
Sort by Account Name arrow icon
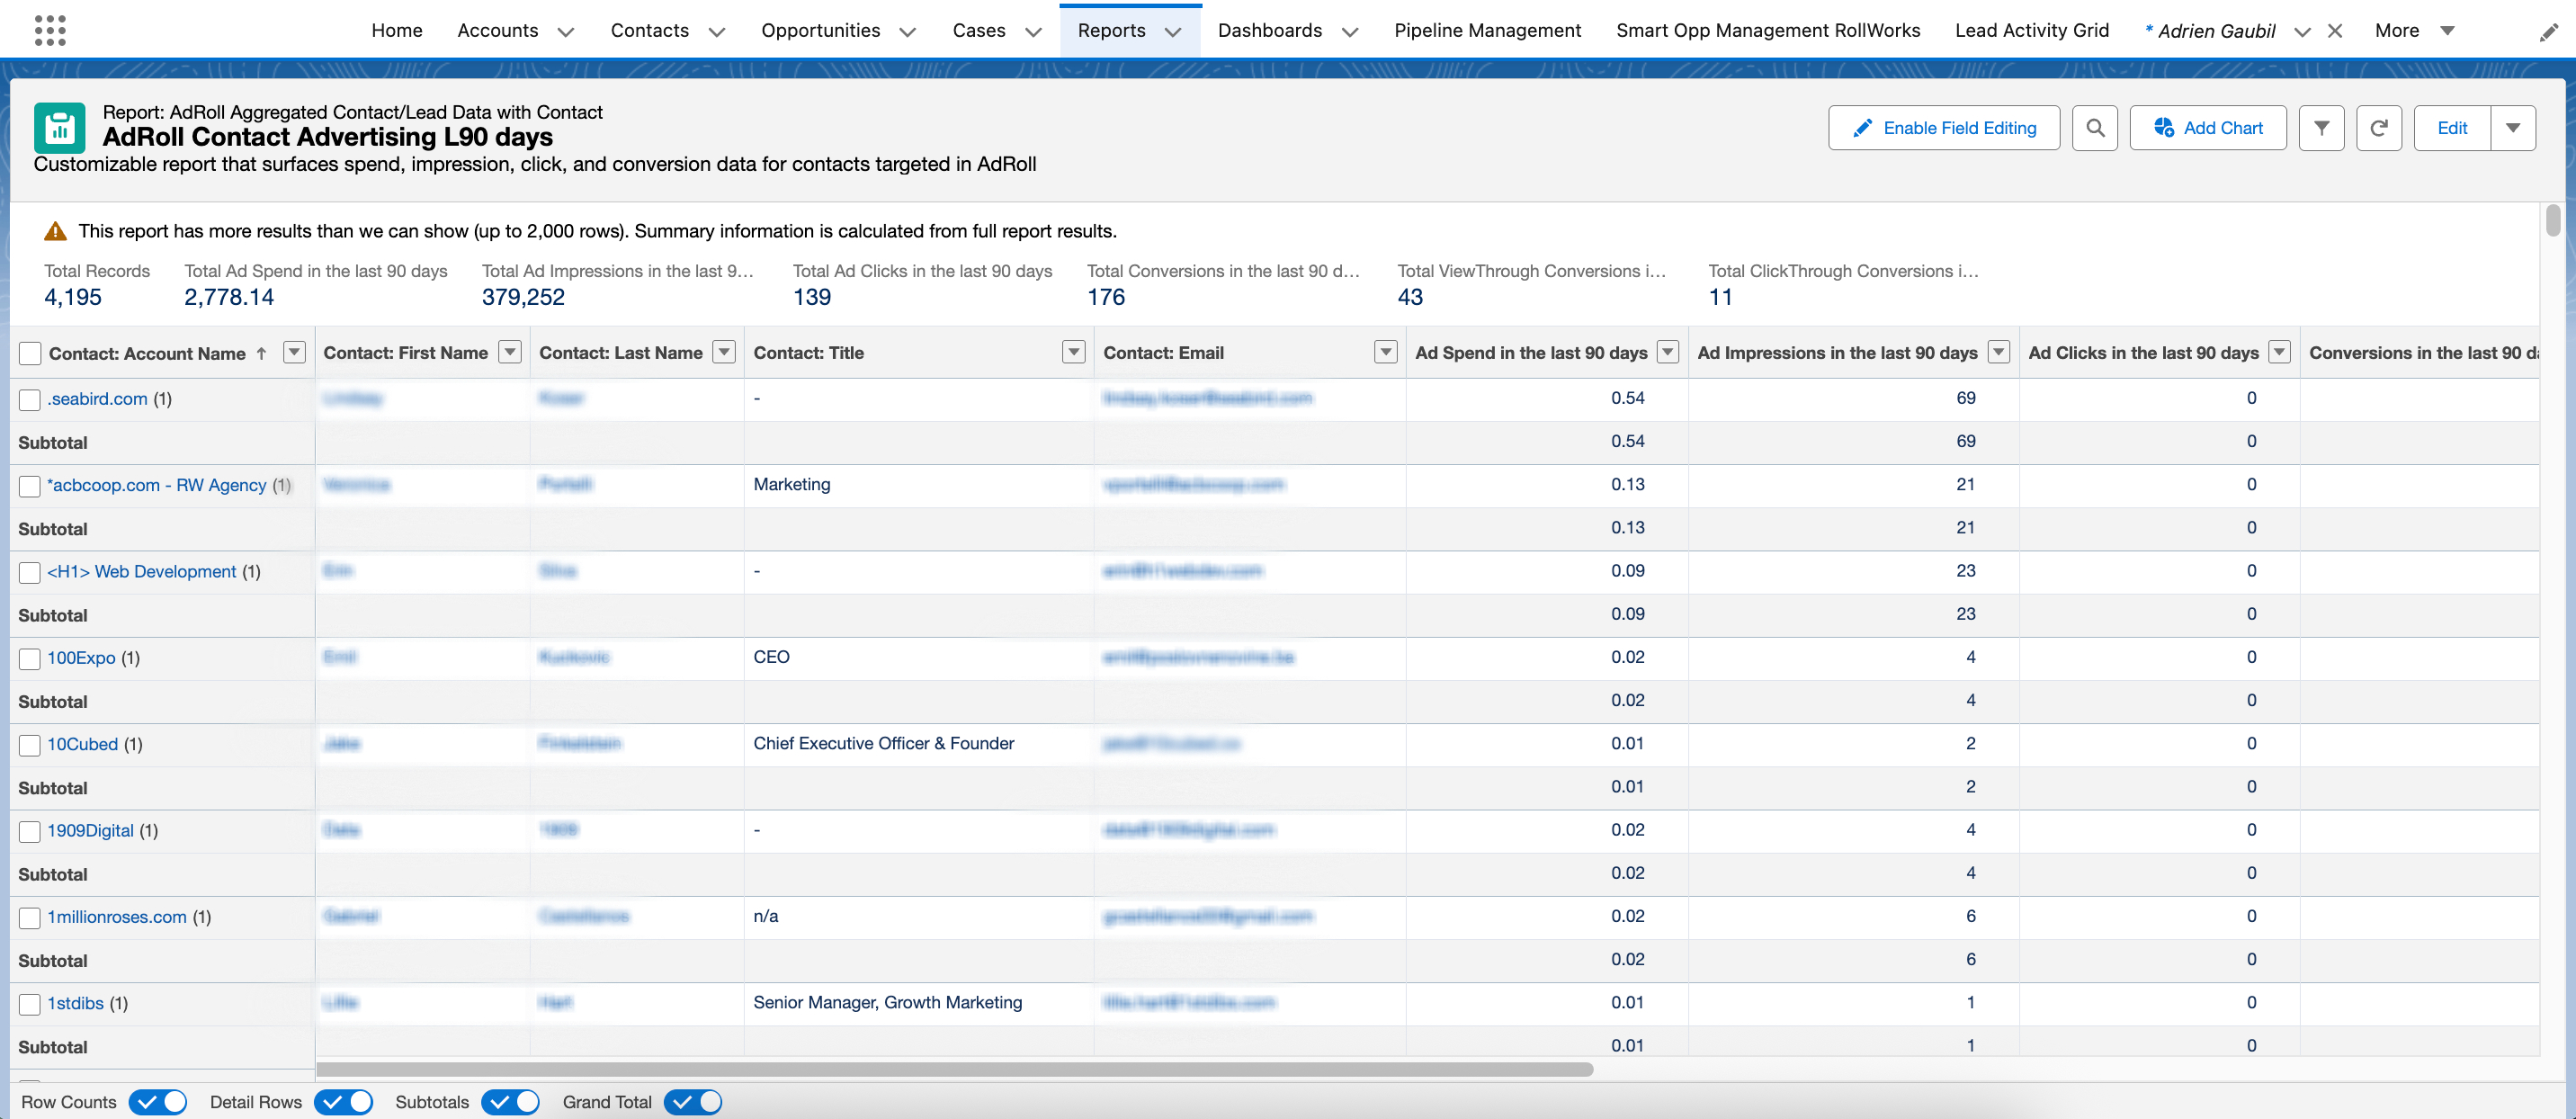click(x=262, y=353)
